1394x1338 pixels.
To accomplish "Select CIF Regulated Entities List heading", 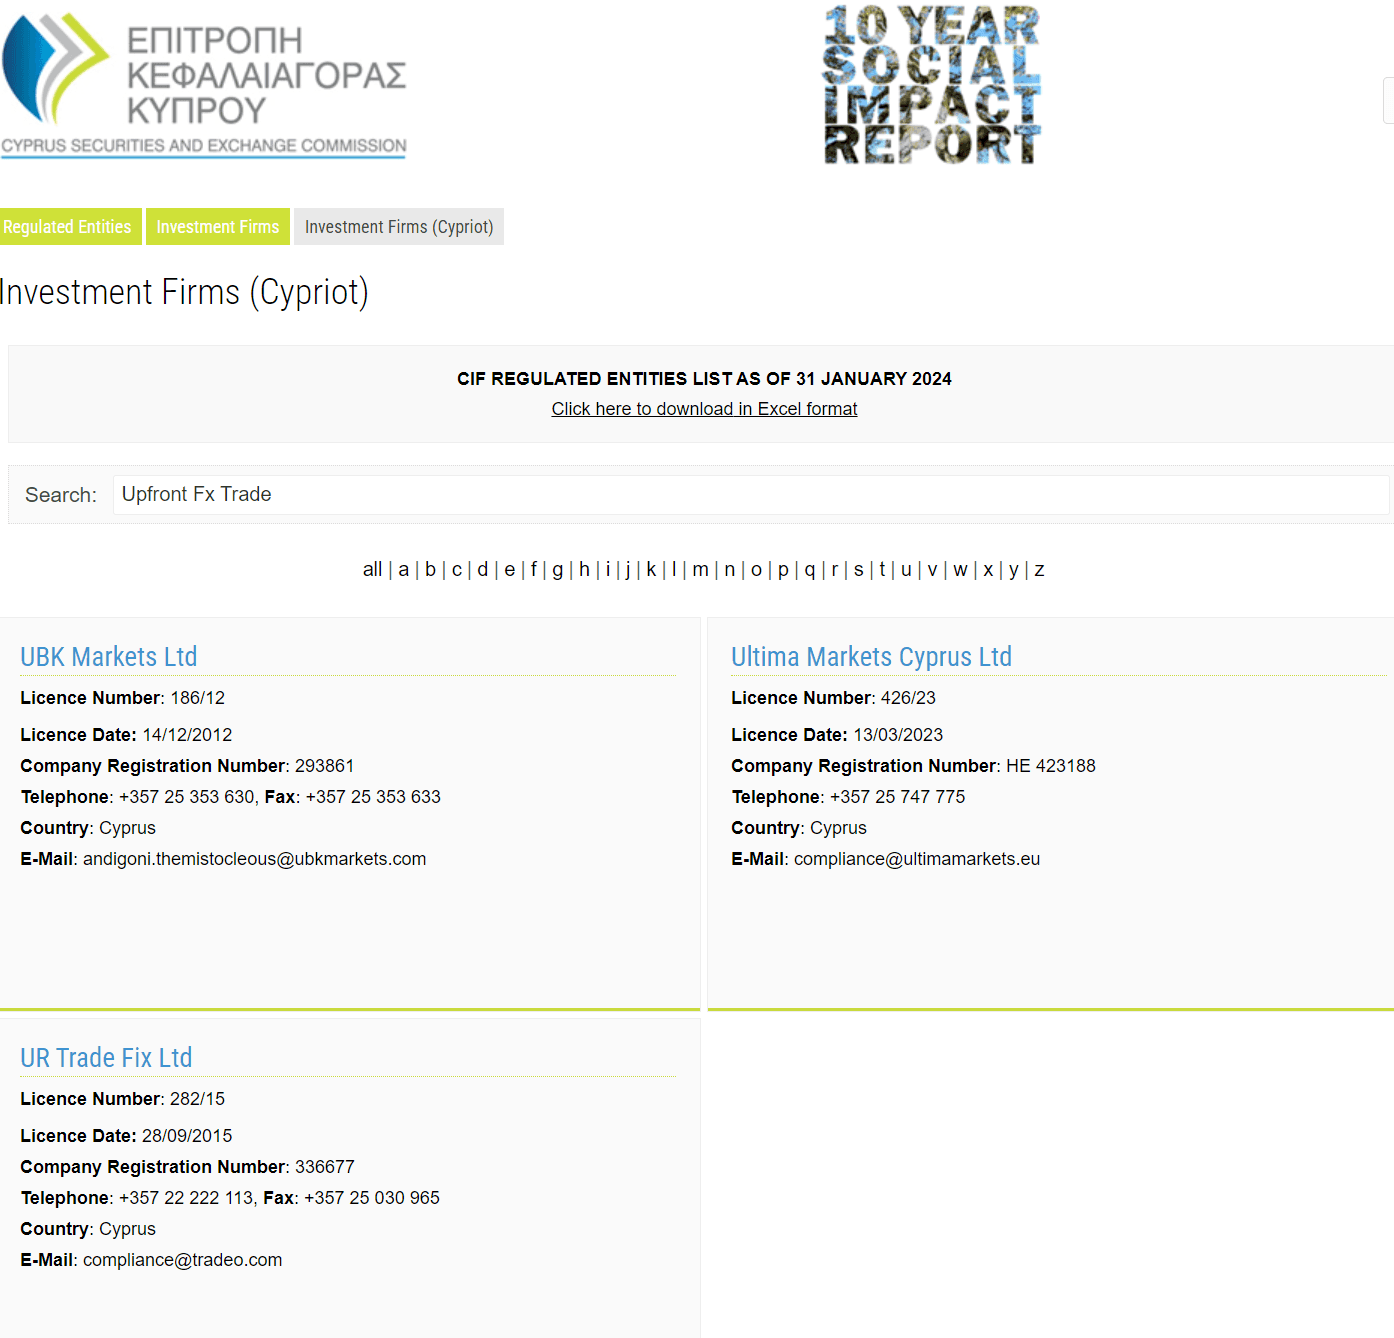I will [704, 379].
